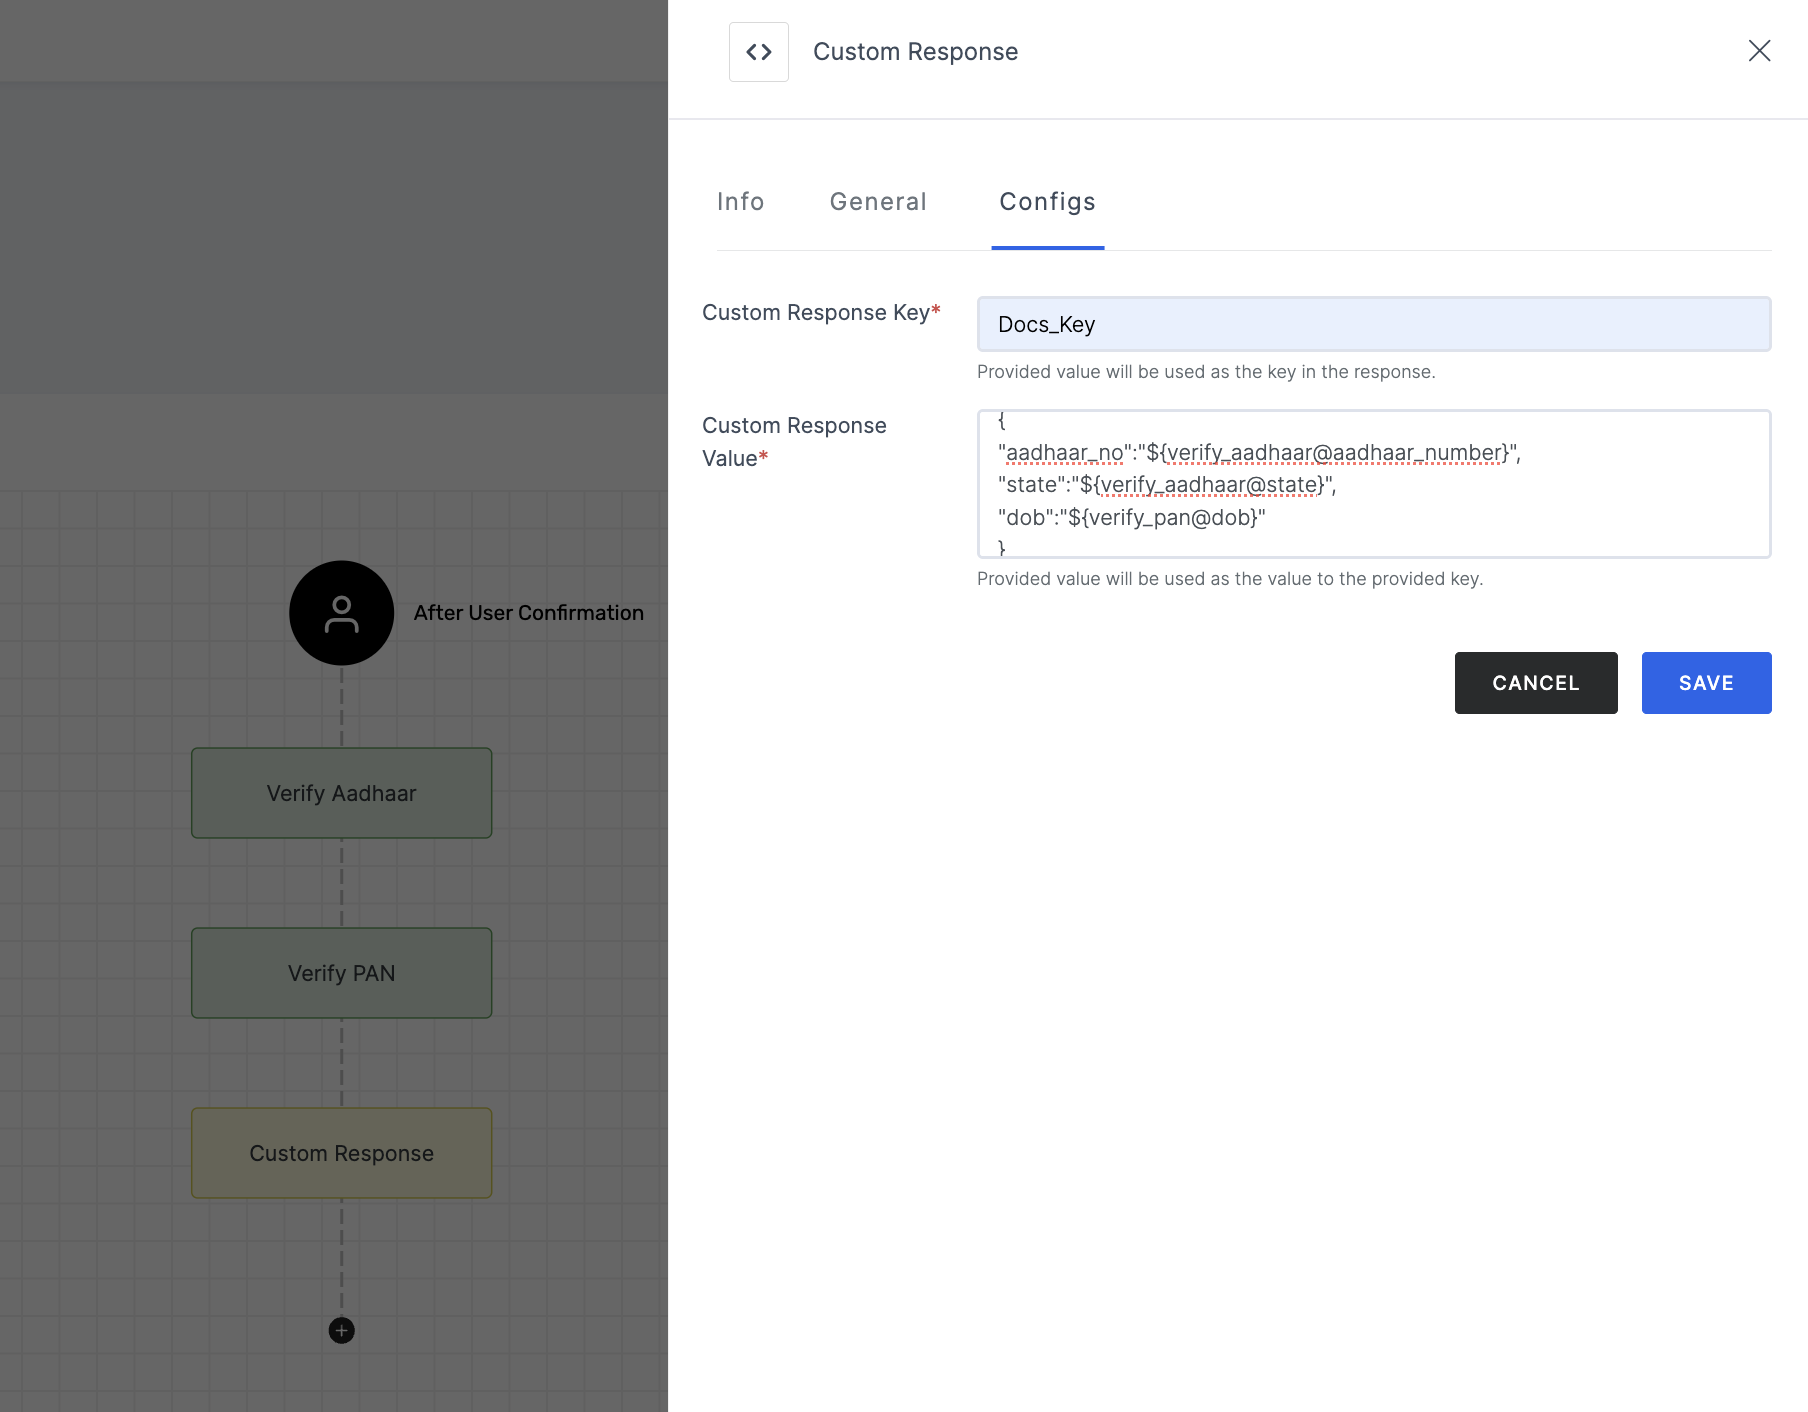The width and height of the screenshot is (1808, 1412).
Task: Select the Custom Response workflow node
Action: point(342,1153)
